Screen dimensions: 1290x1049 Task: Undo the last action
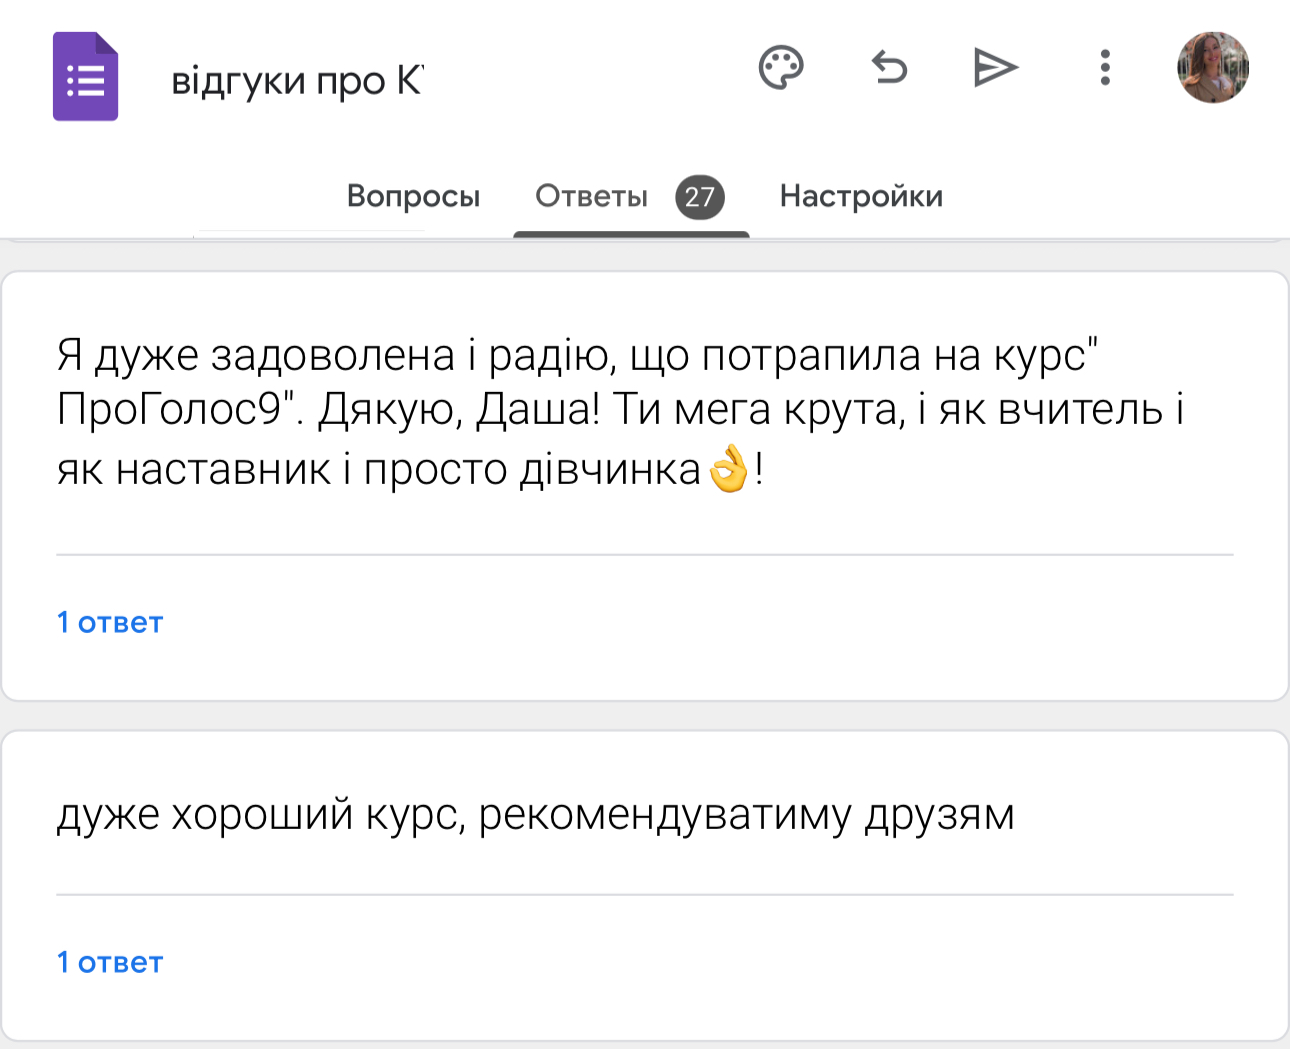[x=889, y=68]
